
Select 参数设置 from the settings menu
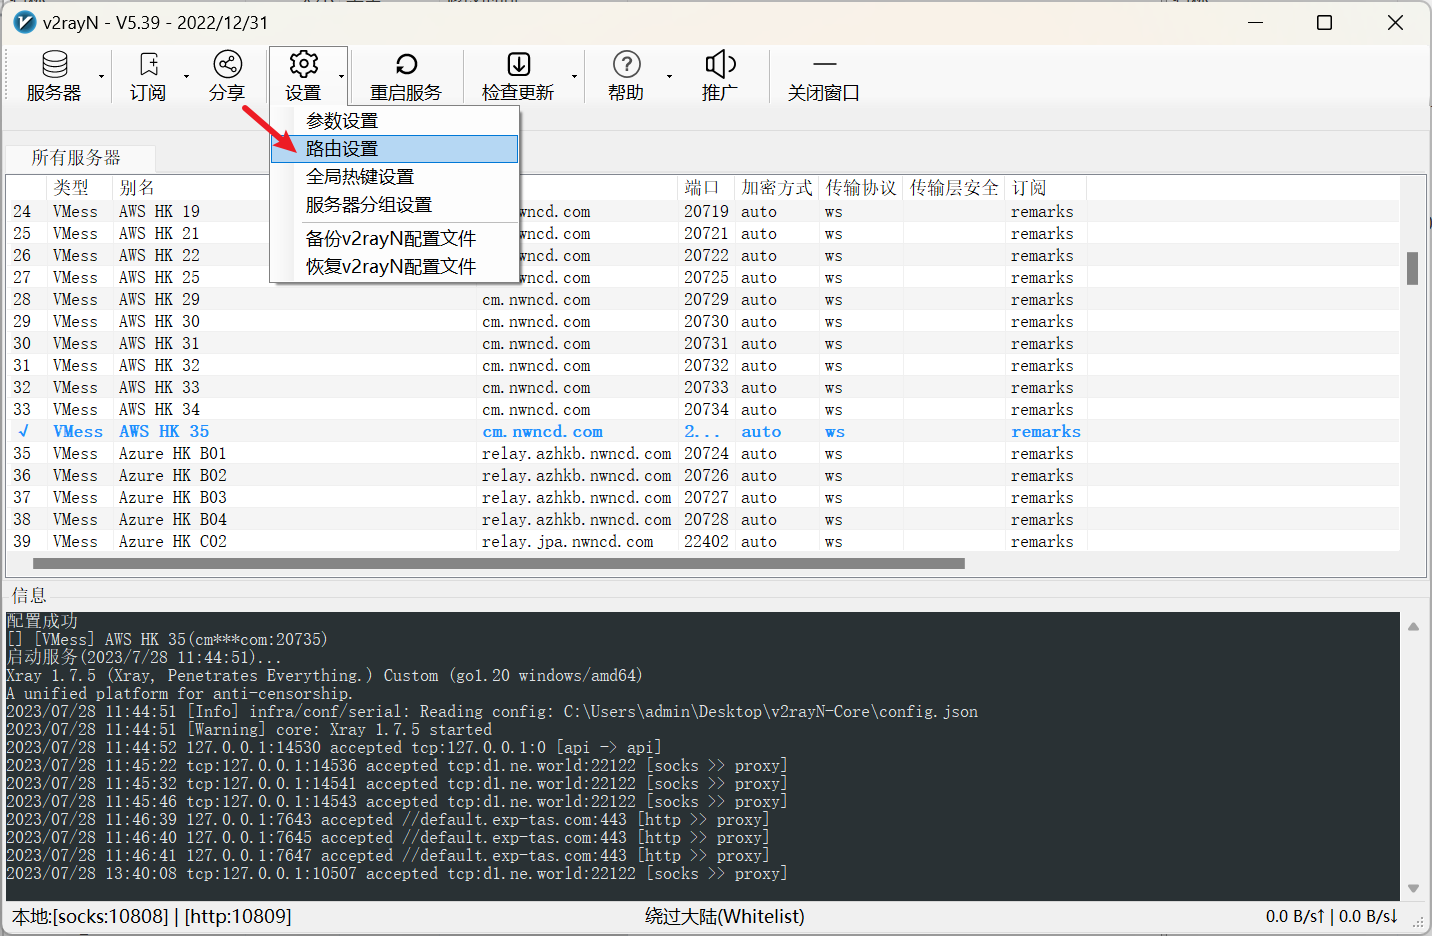tap(395, 121)
